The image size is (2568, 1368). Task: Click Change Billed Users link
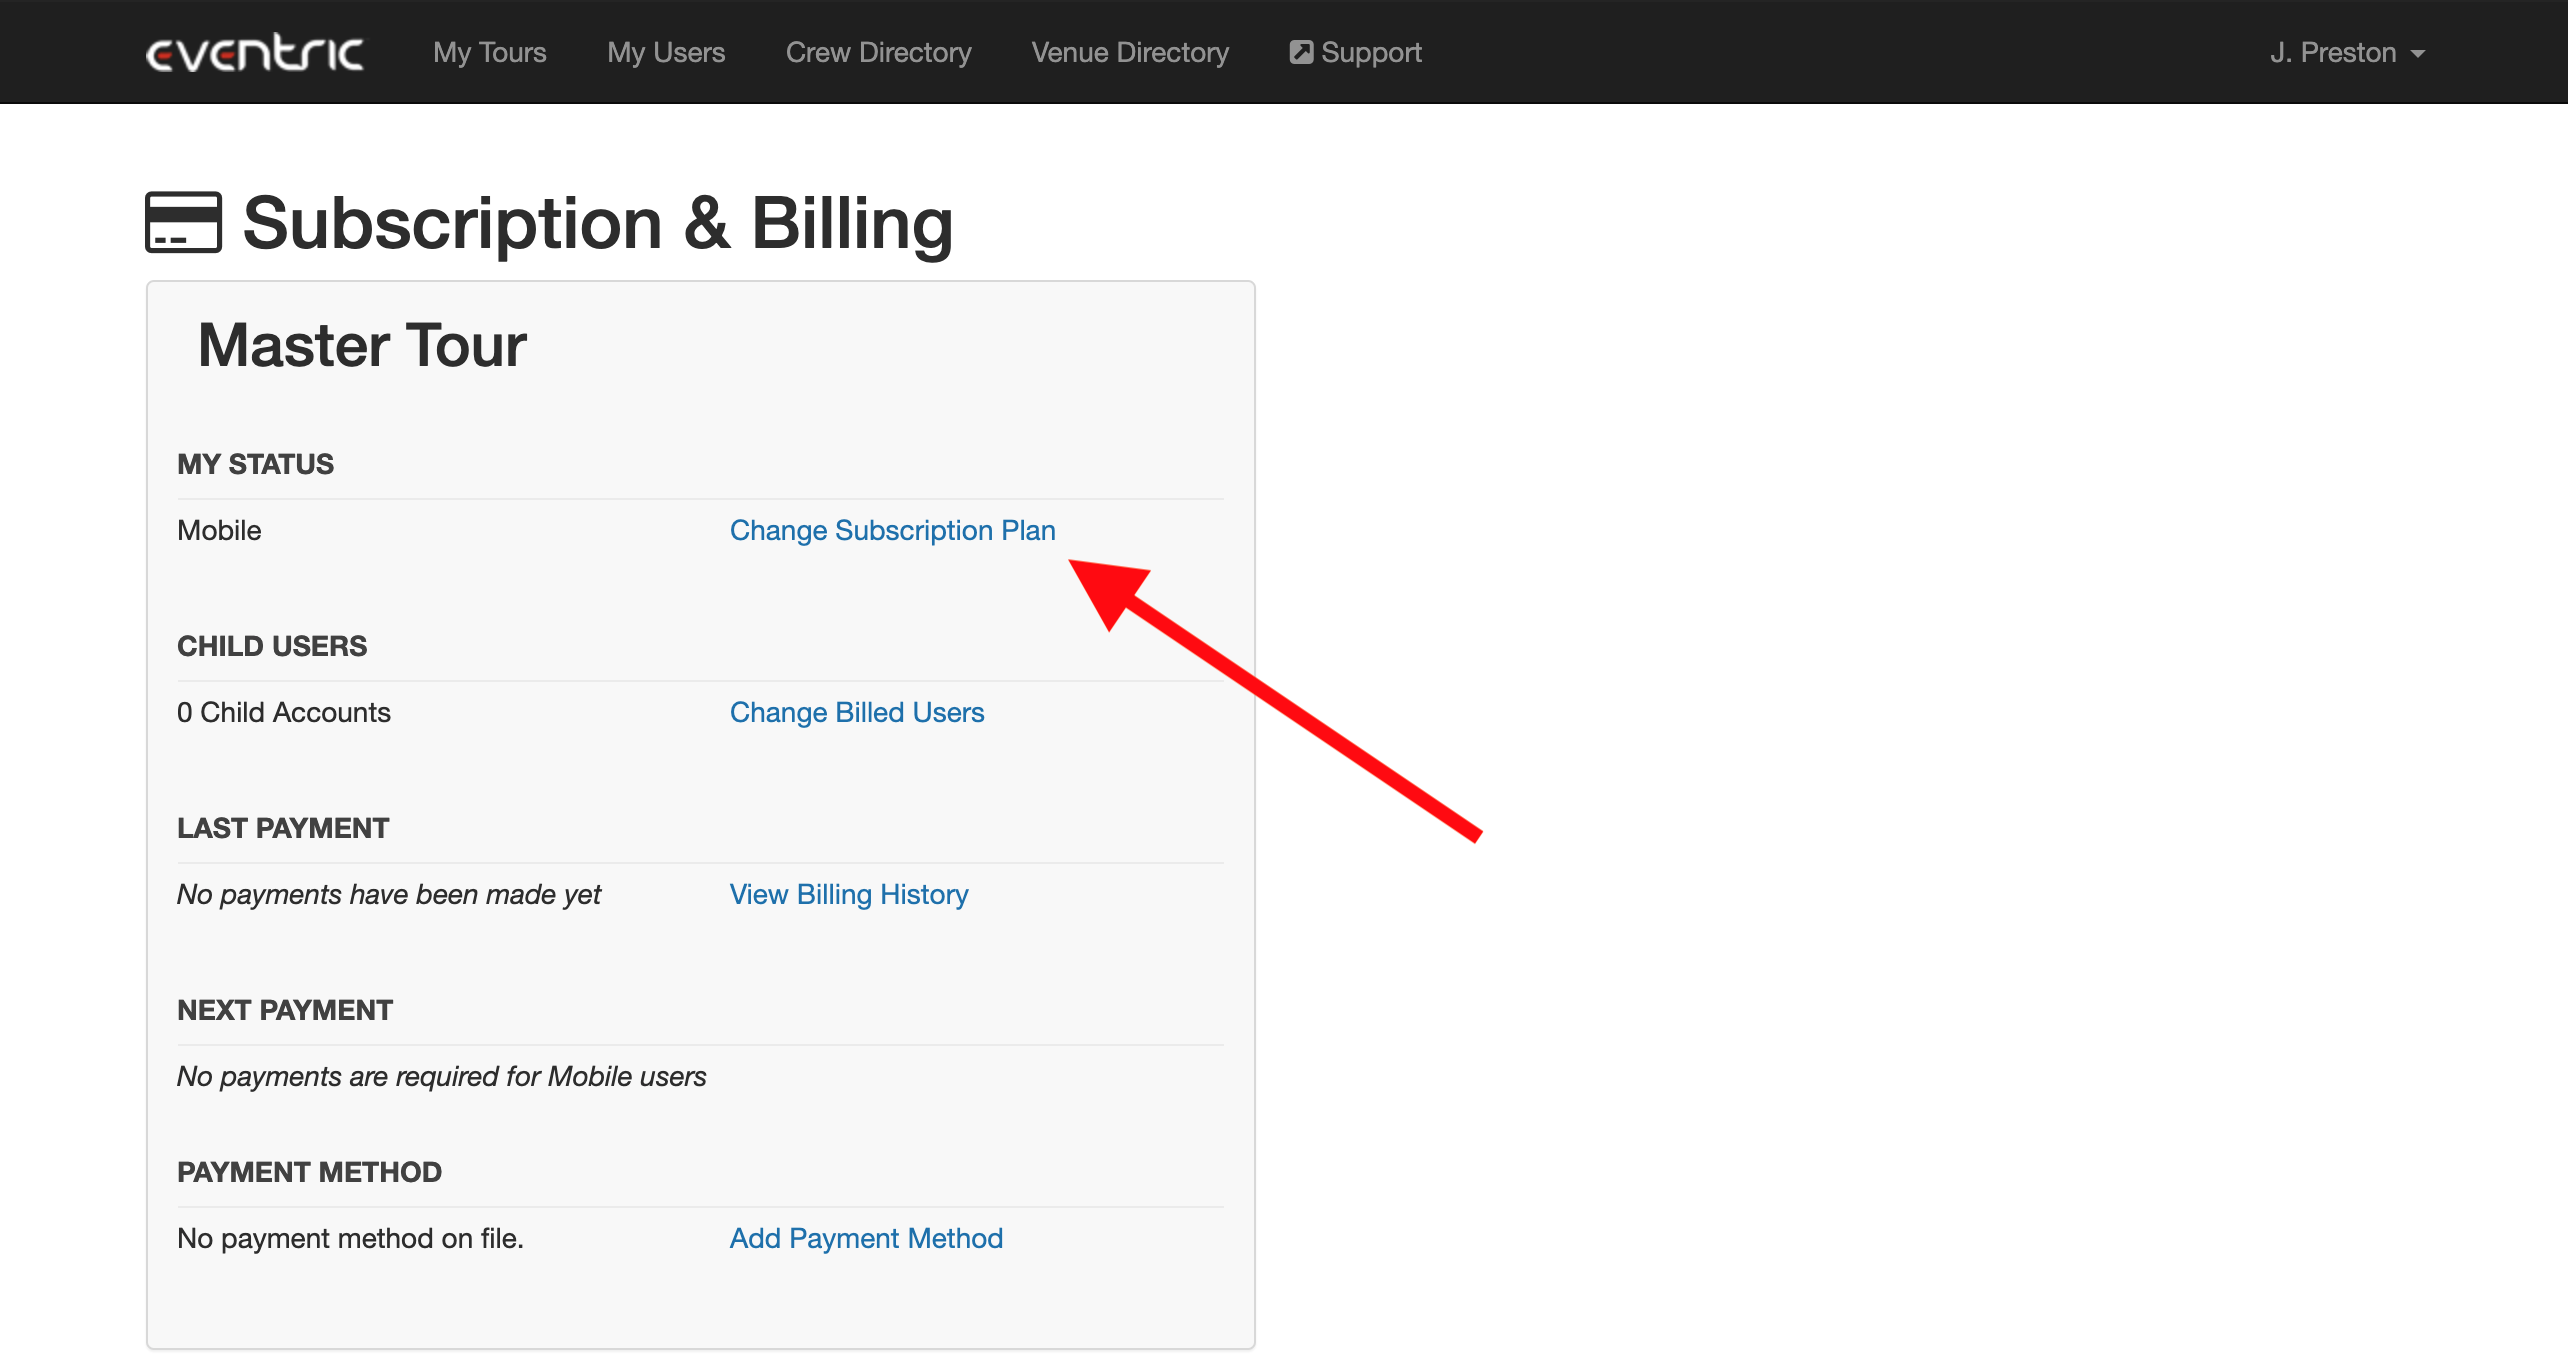(x=857, y=712)
